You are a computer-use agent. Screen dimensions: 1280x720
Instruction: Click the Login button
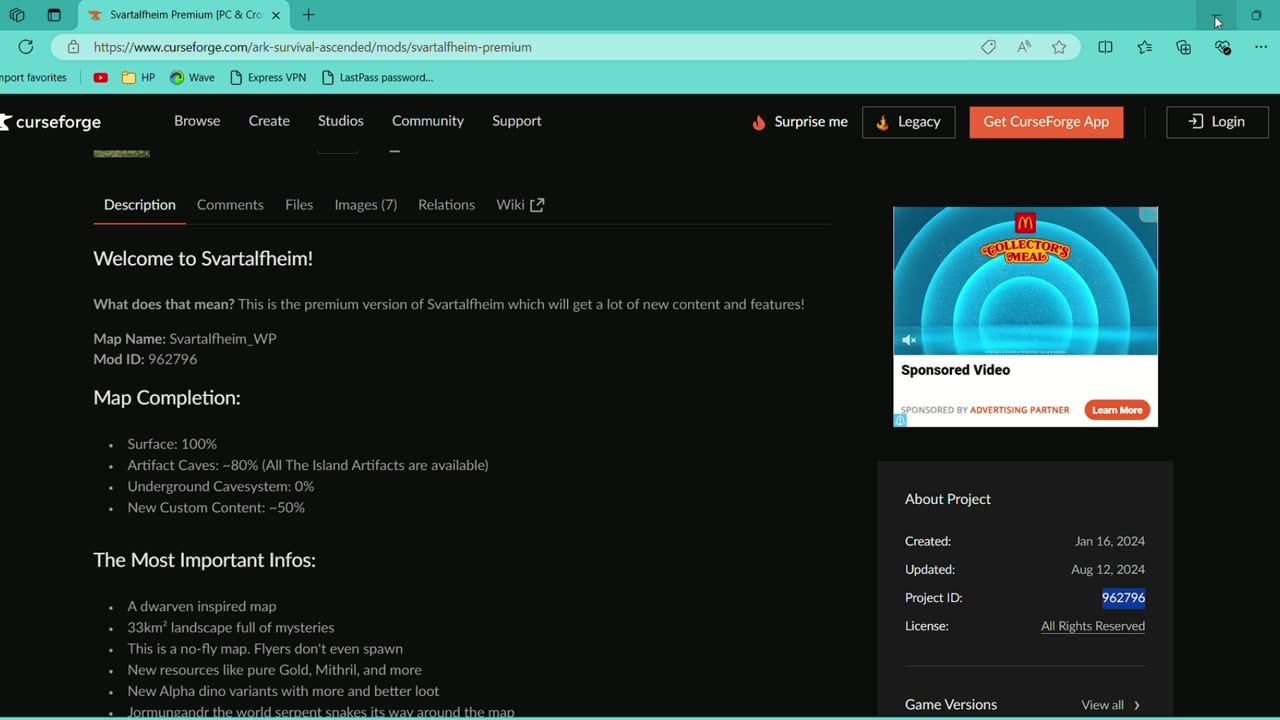1217,122
